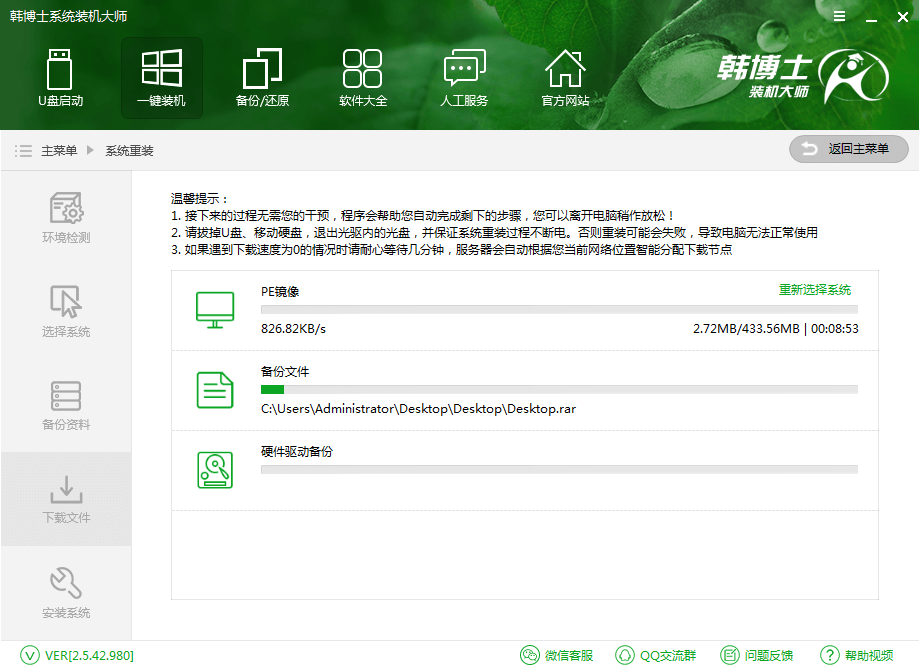919x670 pixels.
Task: Click version label VER[2.5.42.980]
Action: coord(89,655)
